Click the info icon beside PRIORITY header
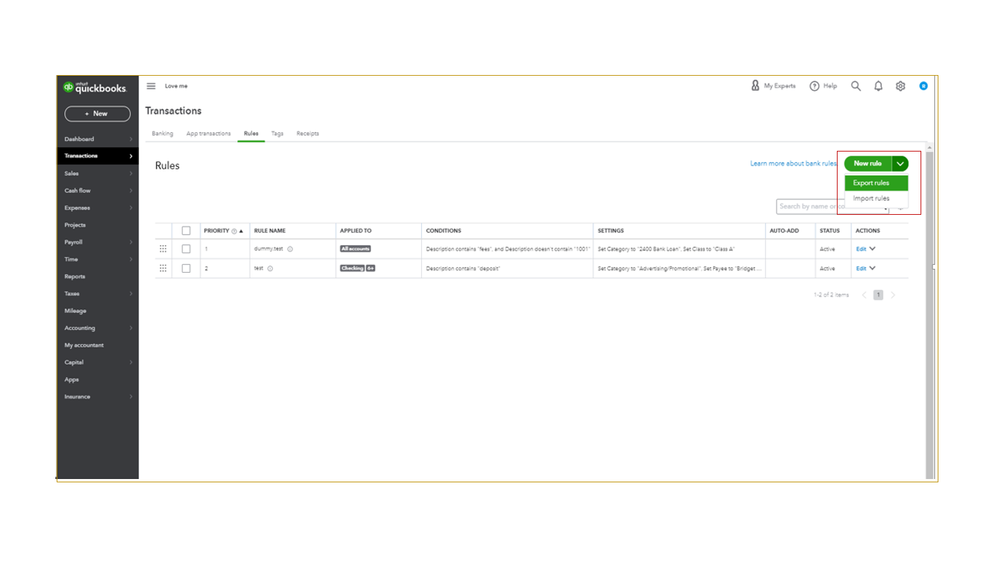This screenshot has height=562, width=999. click(234, 231)
